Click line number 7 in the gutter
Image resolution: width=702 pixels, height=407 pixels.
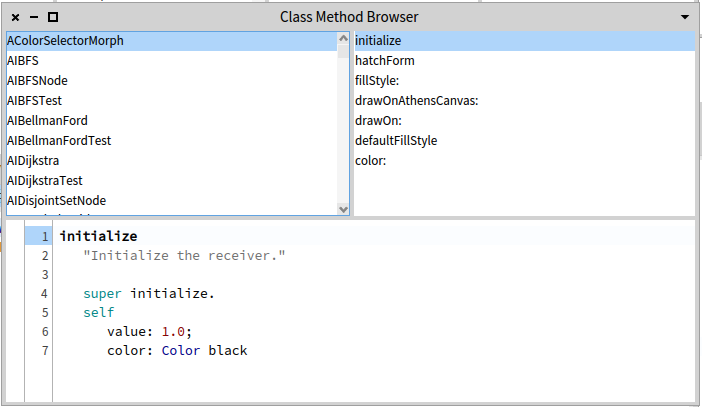45,351
